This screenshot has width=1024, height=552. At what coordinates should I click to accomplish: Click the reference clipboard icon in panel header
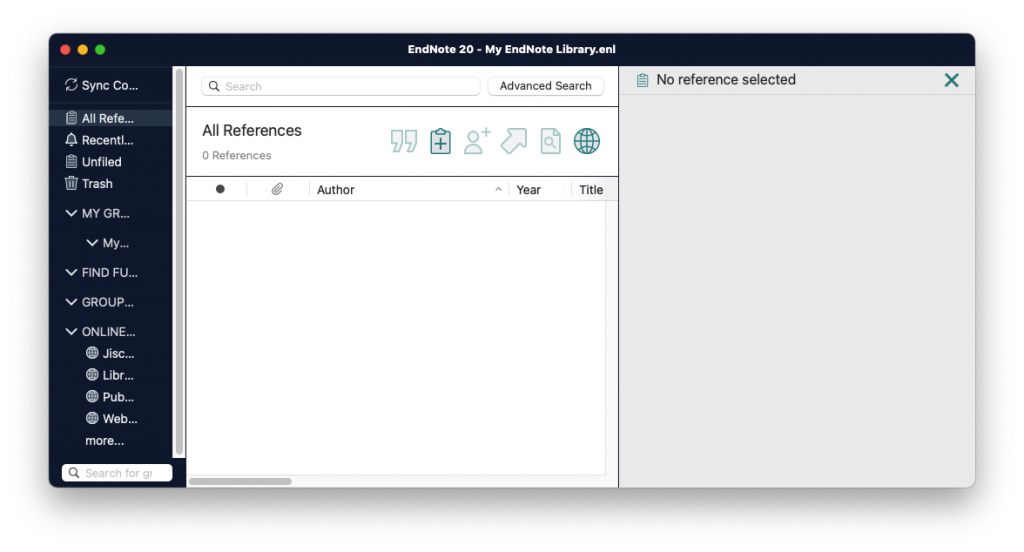pyautogui.click(x=643, y=80)
